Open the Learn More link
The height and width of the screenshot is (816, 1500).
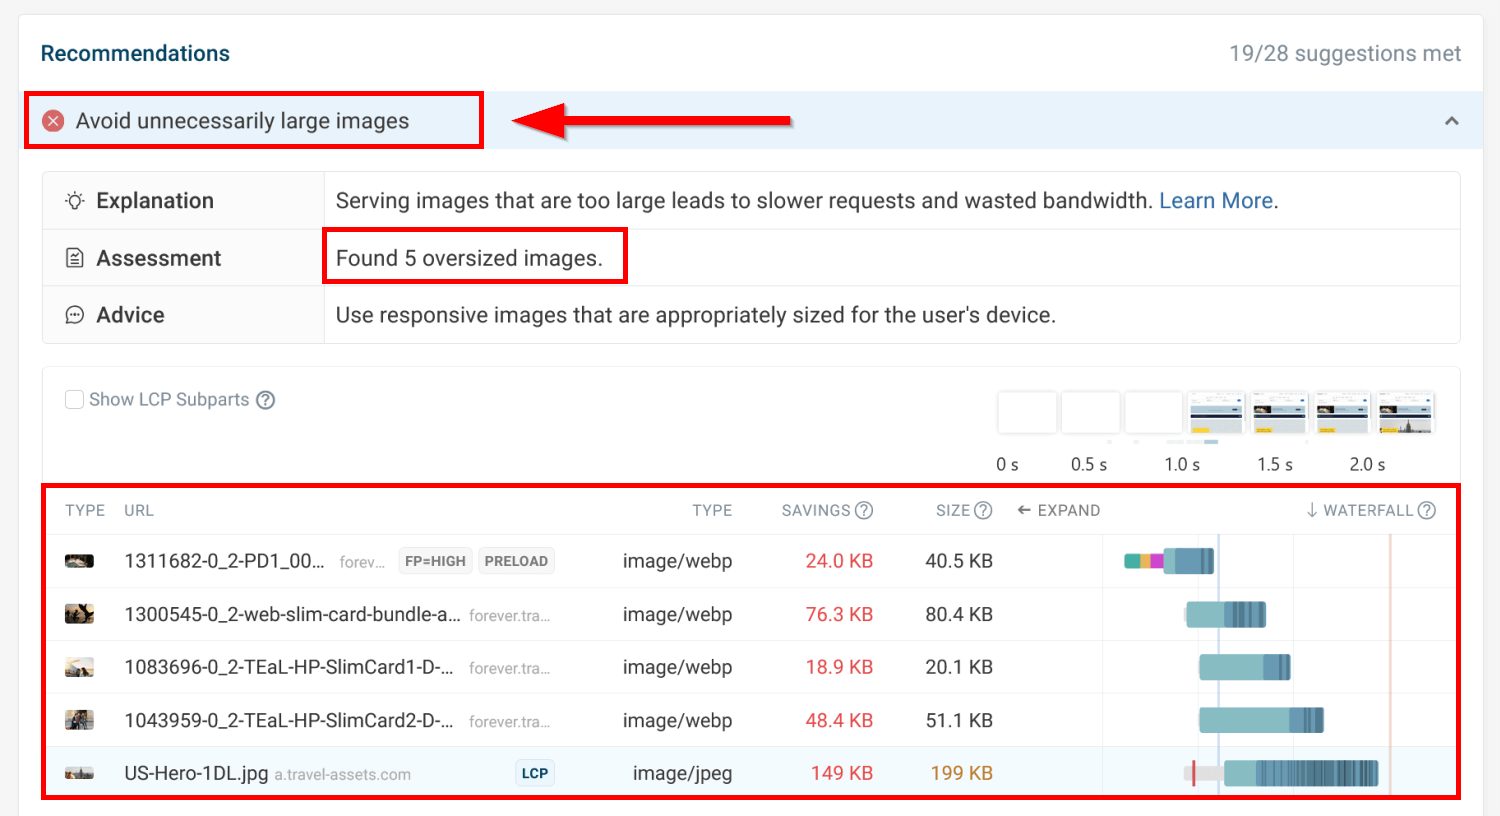(x=1216, y=200)
